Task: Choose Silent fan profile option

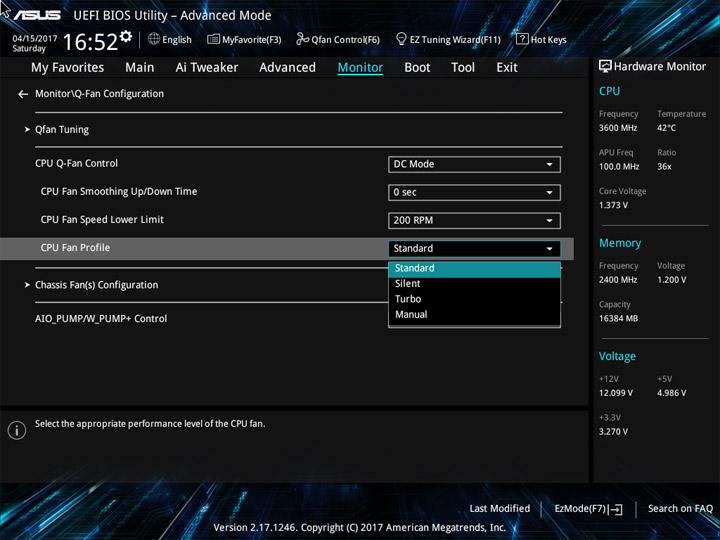Action: (474, 284)
